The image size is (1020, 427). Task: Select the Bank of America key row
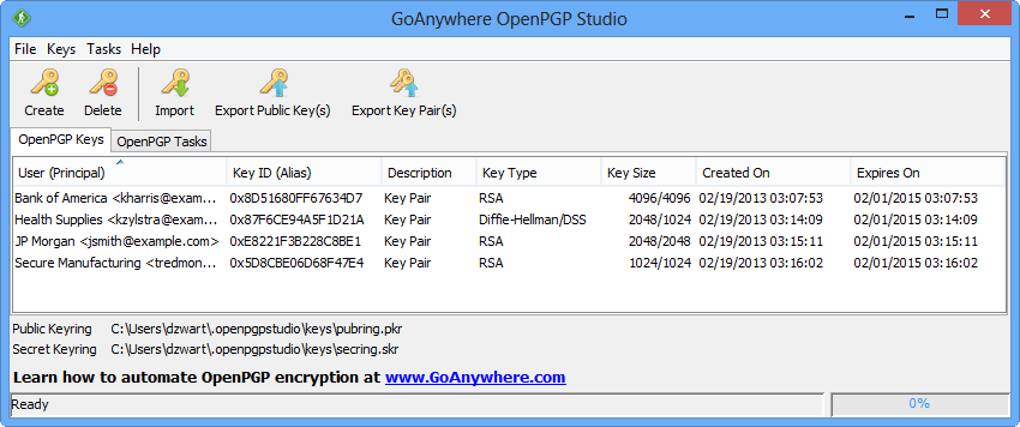[115, 198]
